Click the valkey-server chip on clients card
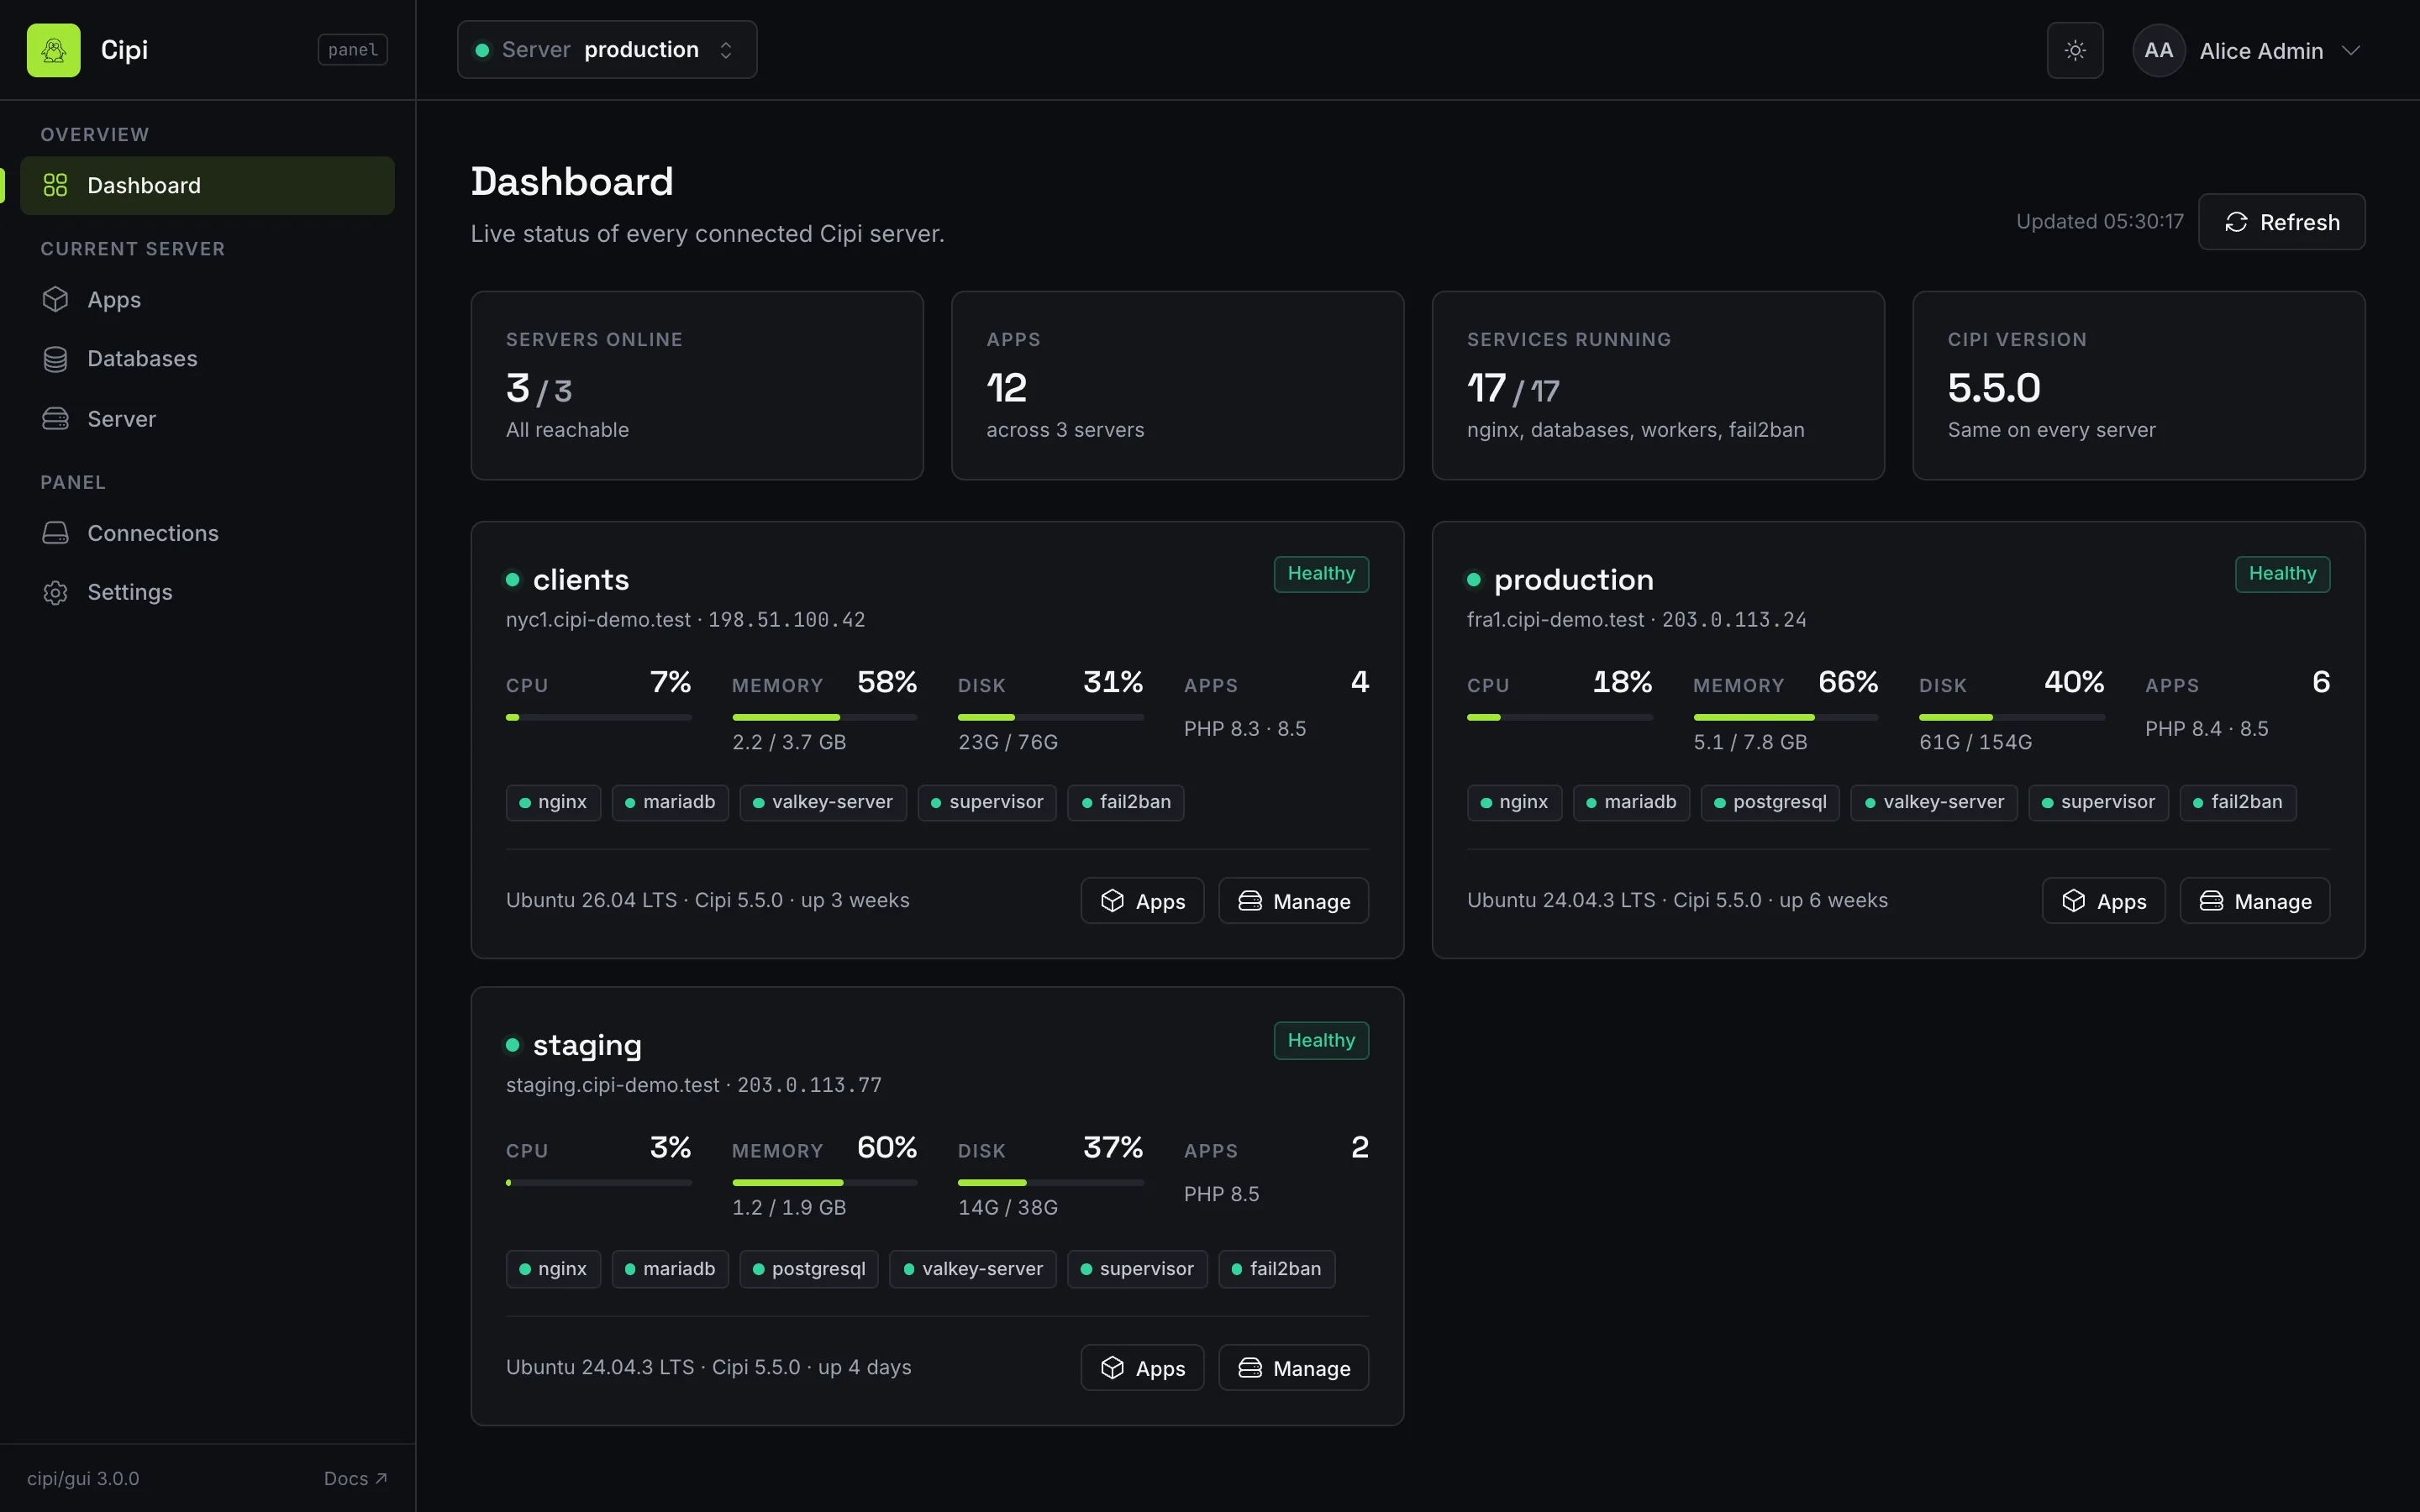The width and height of the screenshot is (2420, 1512). [x=822, y=802]
